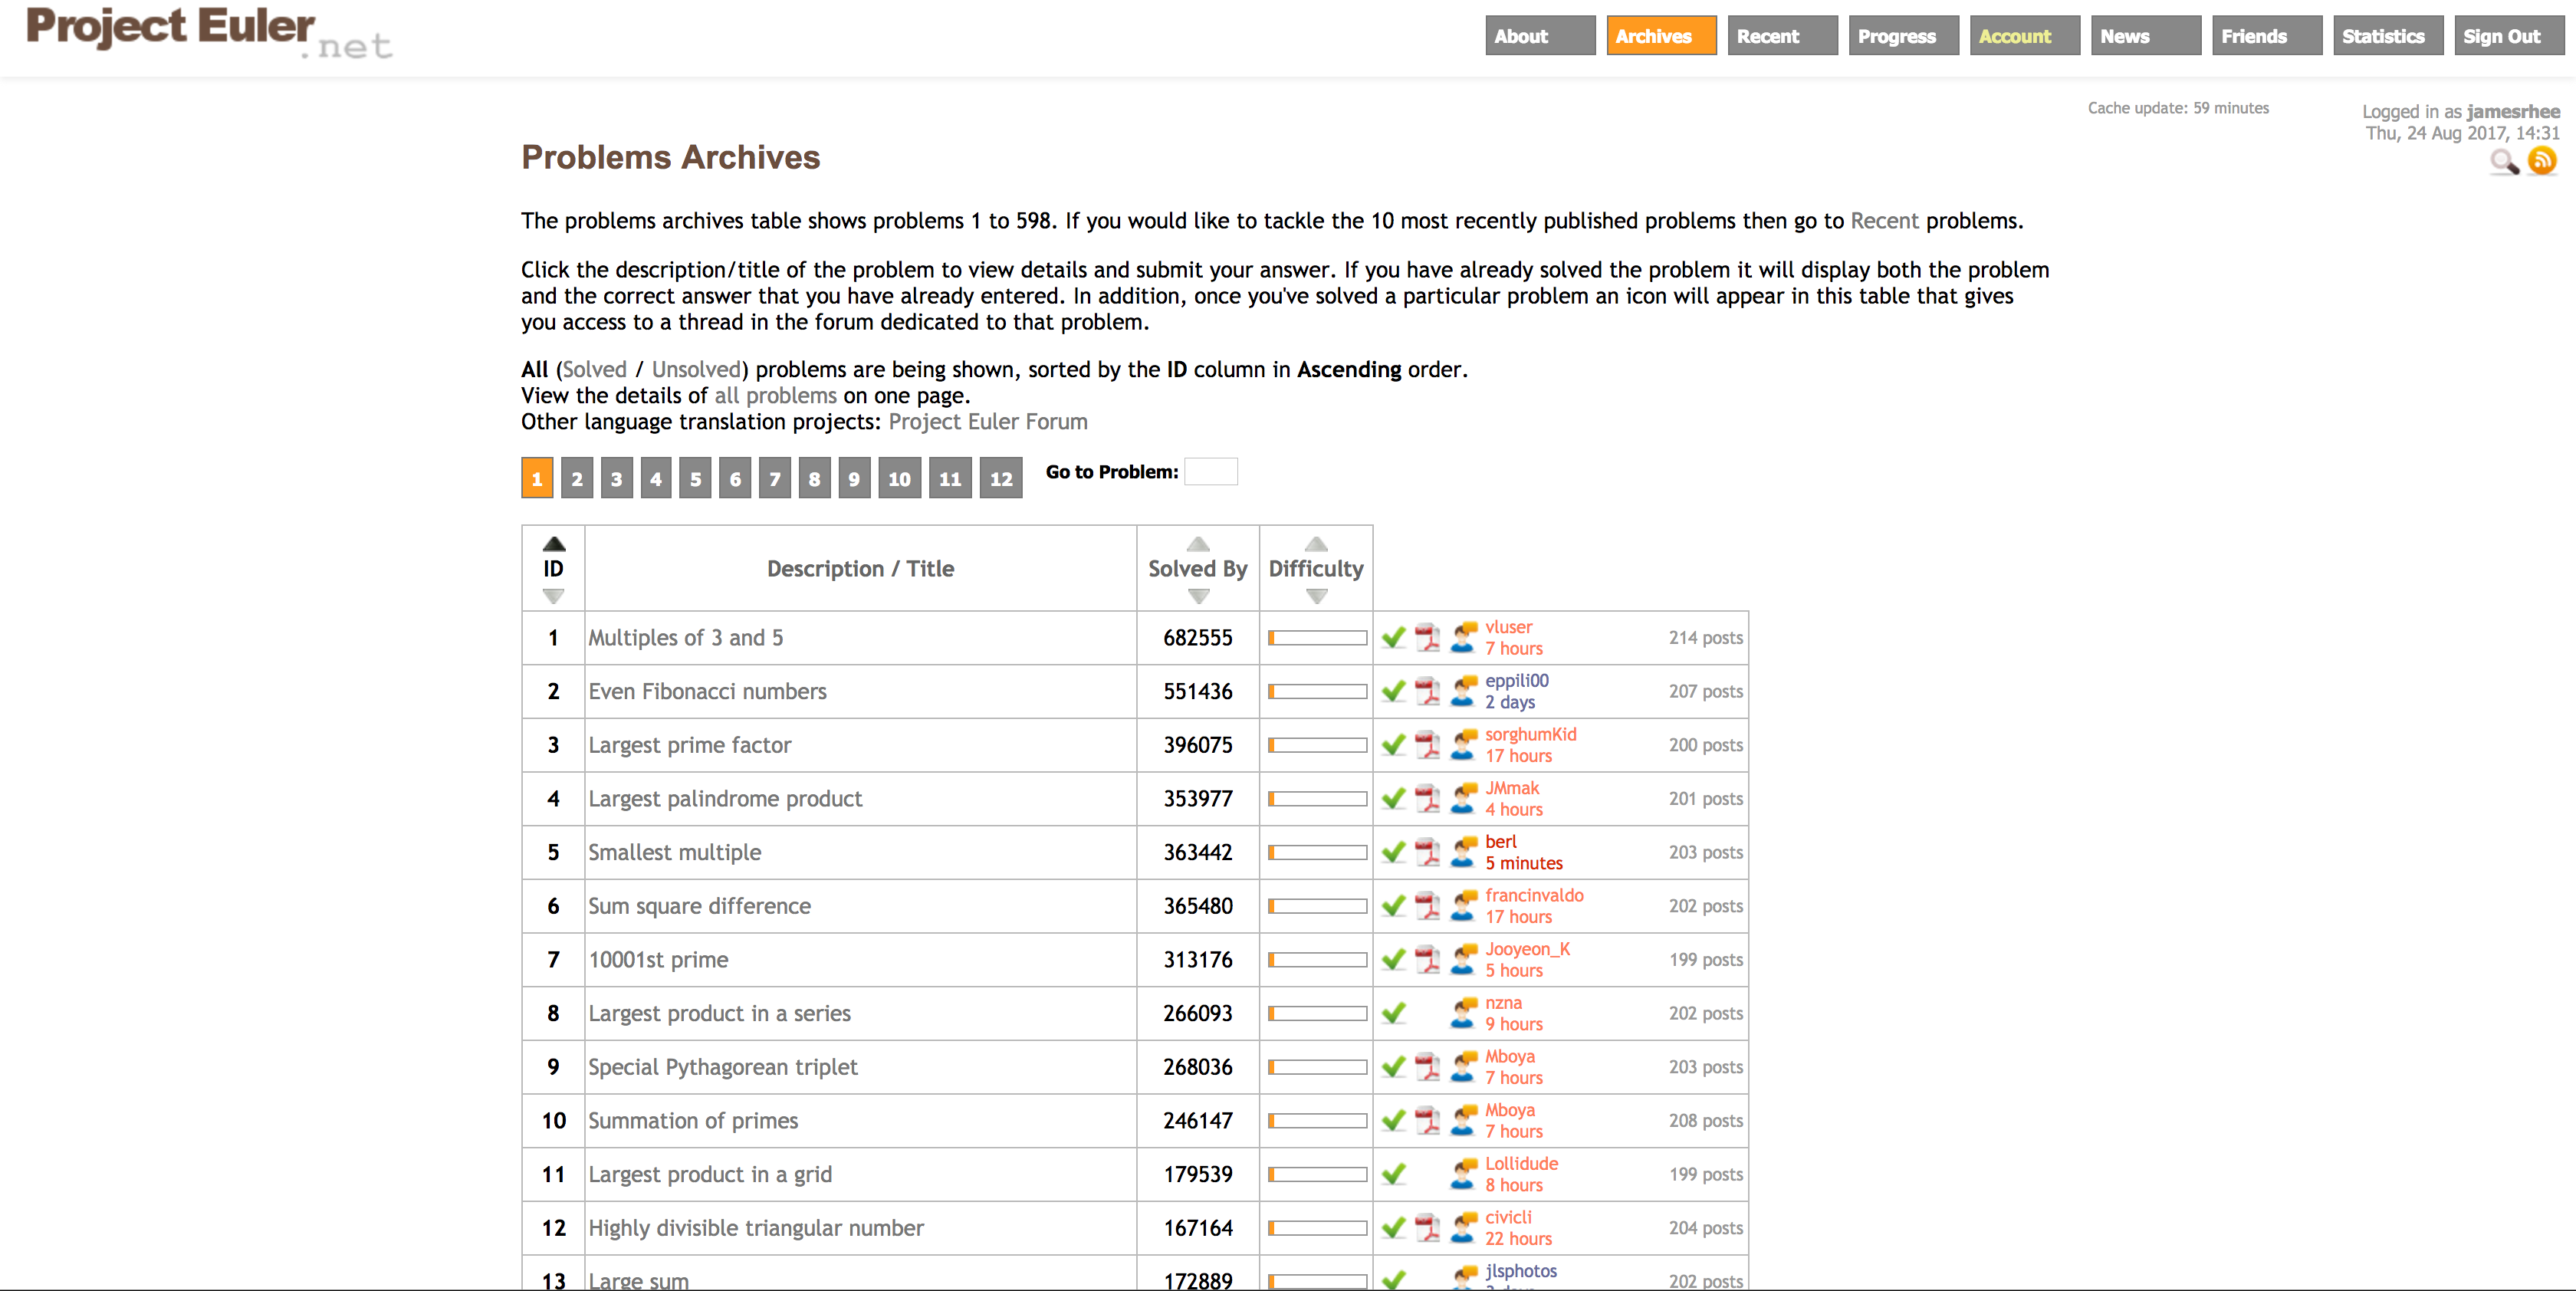Open forum thread icon for Smallest multiple
The width and height of the screenshot is (2576, 1291).
coord(1464,852)
